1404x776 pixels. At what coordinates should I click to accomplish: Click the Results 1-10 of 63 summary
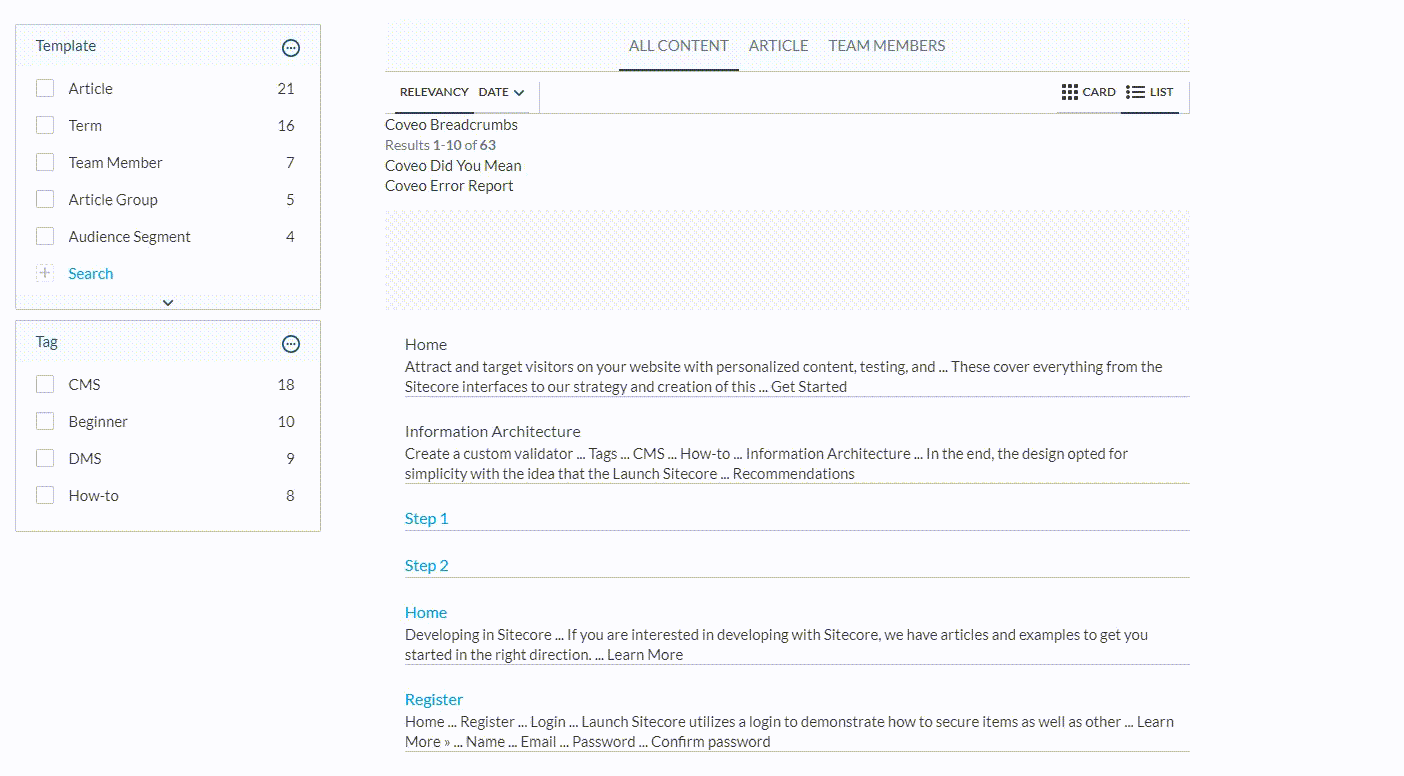click(x=440, y=145)
